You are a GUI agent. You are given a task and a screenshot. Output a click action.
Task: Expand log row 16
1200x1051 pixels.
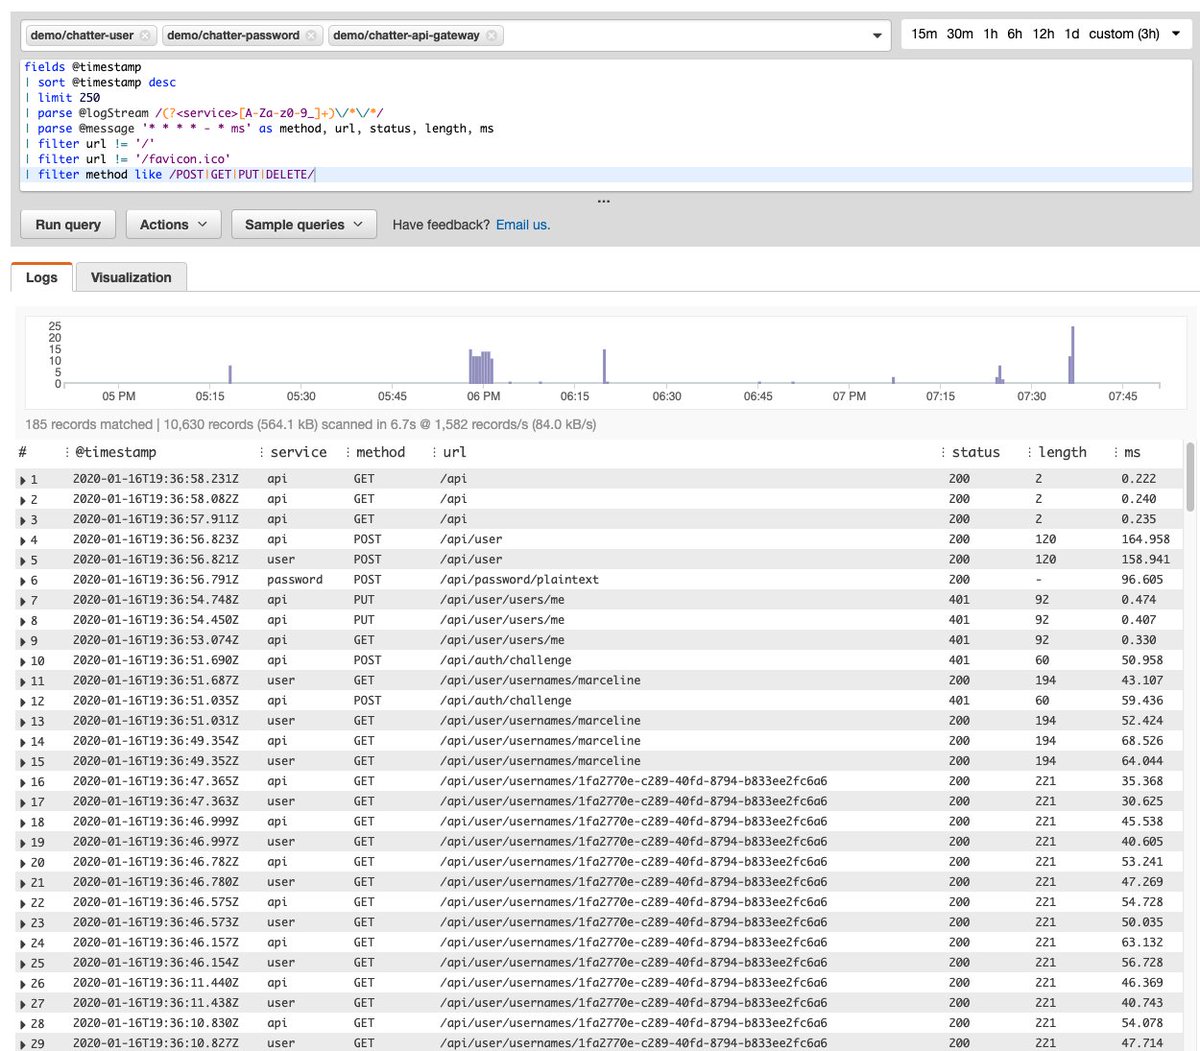[x=23, y=782]
